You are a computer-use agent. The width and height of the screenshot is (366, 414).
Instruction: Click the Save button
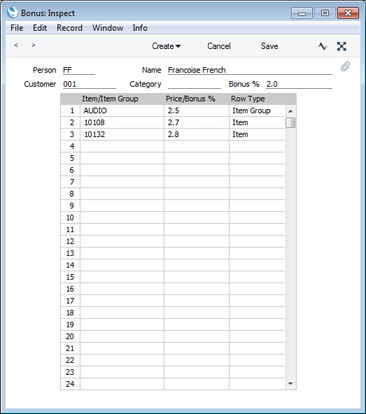(269, 46)
